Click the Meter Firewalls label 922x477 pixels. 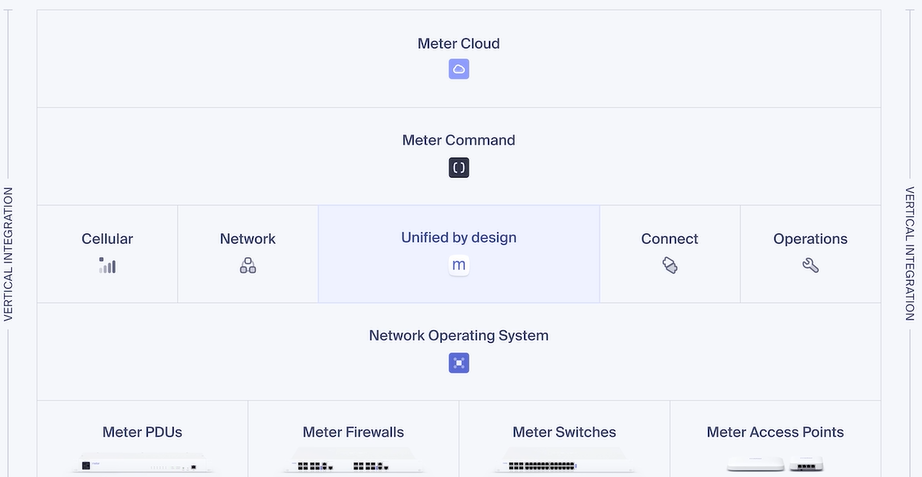(x=353, y=432)
